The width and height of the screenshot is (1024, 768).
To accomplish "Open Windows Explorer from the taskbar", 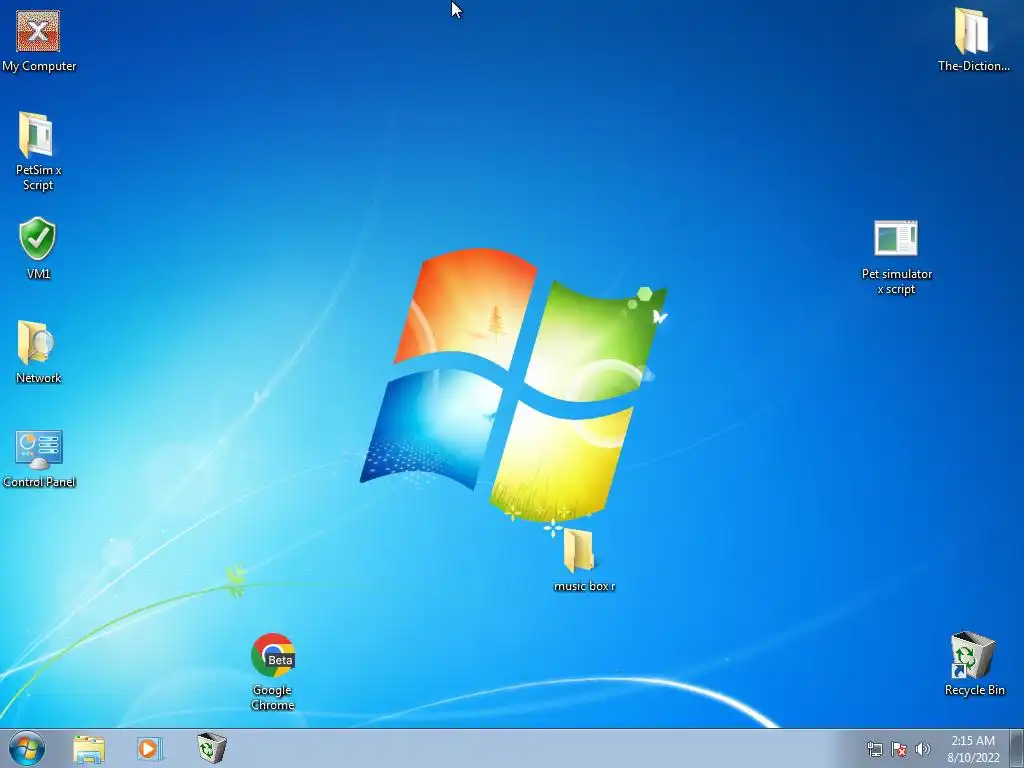I will [x=89, y=749].
